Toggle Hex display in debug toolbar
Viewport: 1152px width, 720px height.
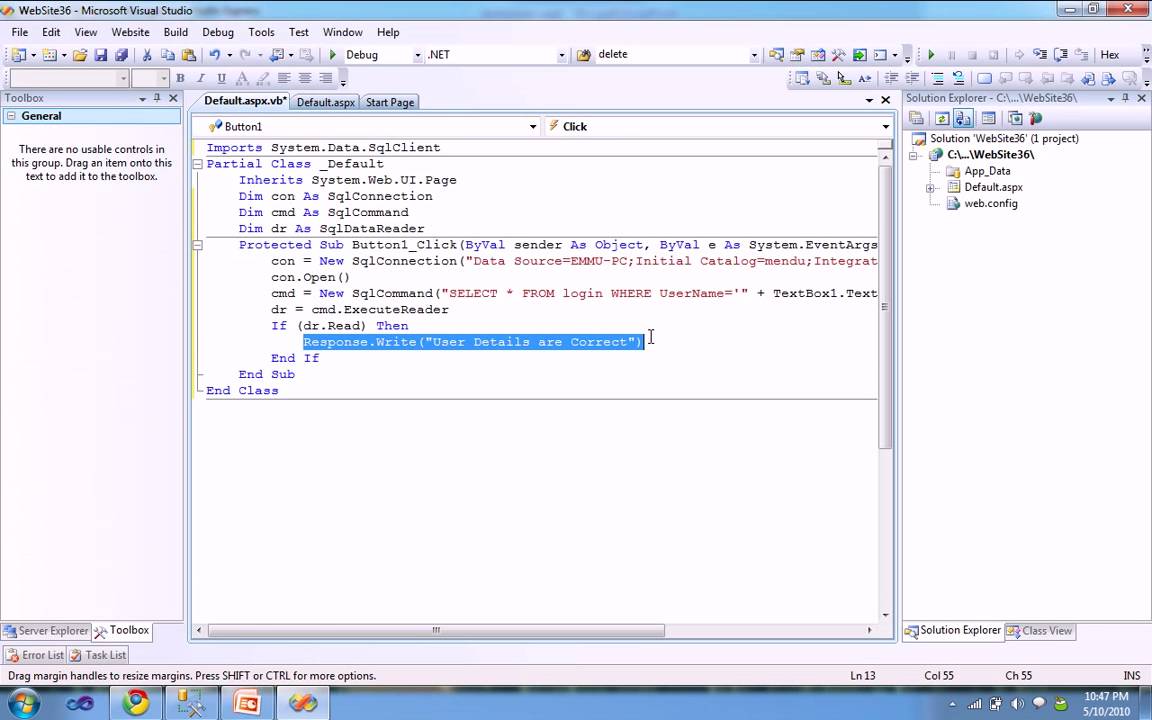click(x=1109, y=55)
